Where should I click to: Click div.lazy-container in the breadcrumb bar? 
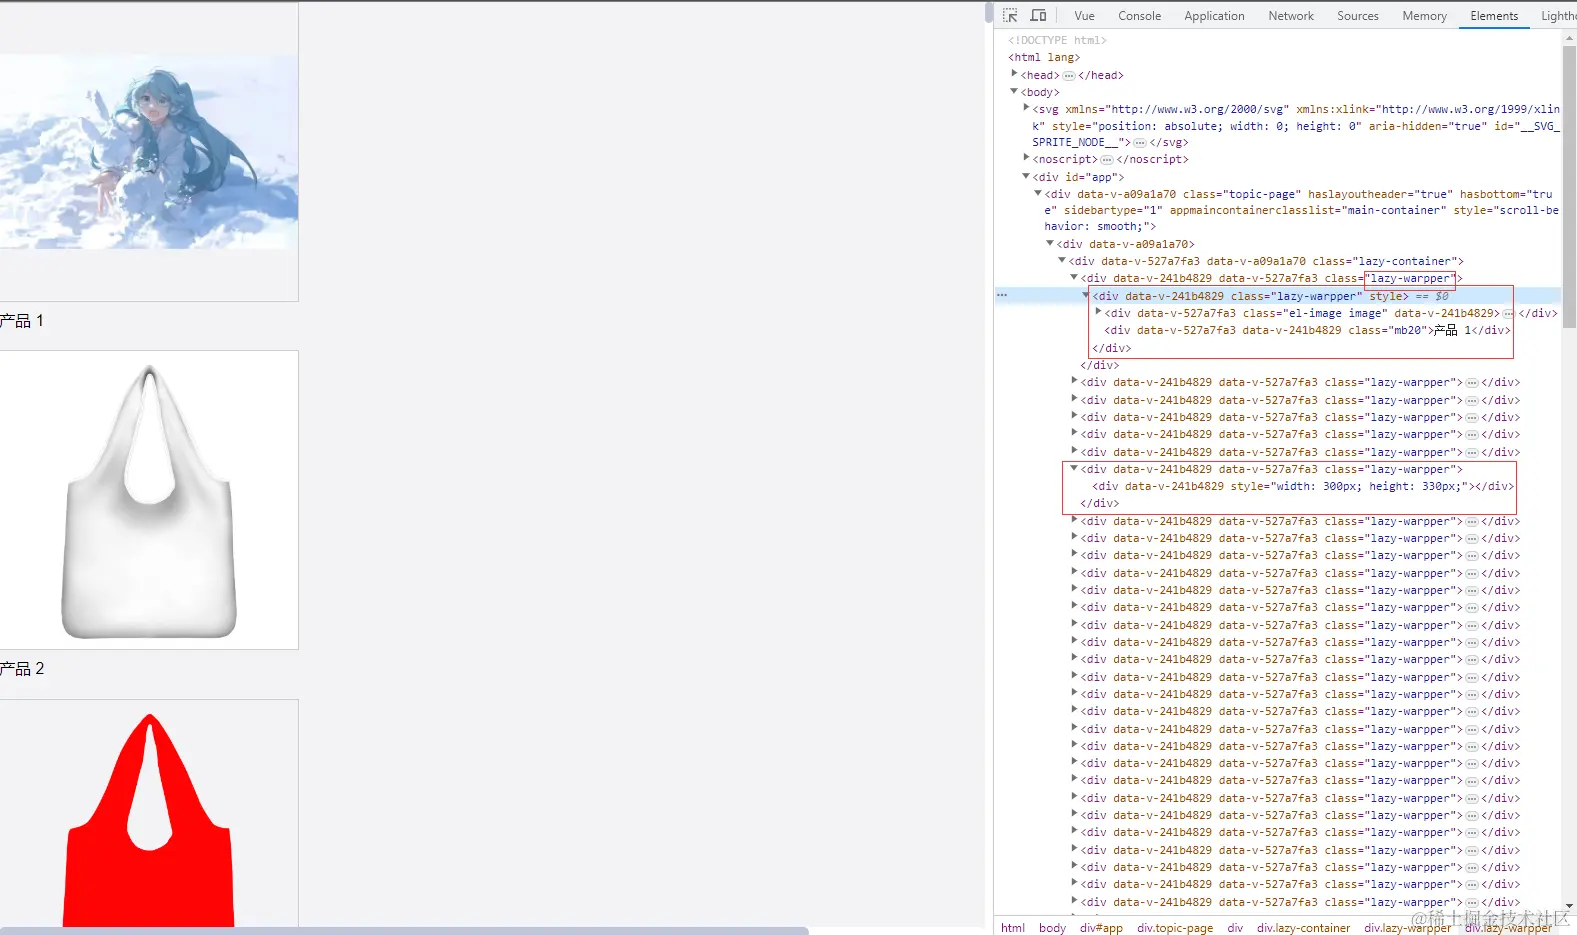pos(1303,927)
